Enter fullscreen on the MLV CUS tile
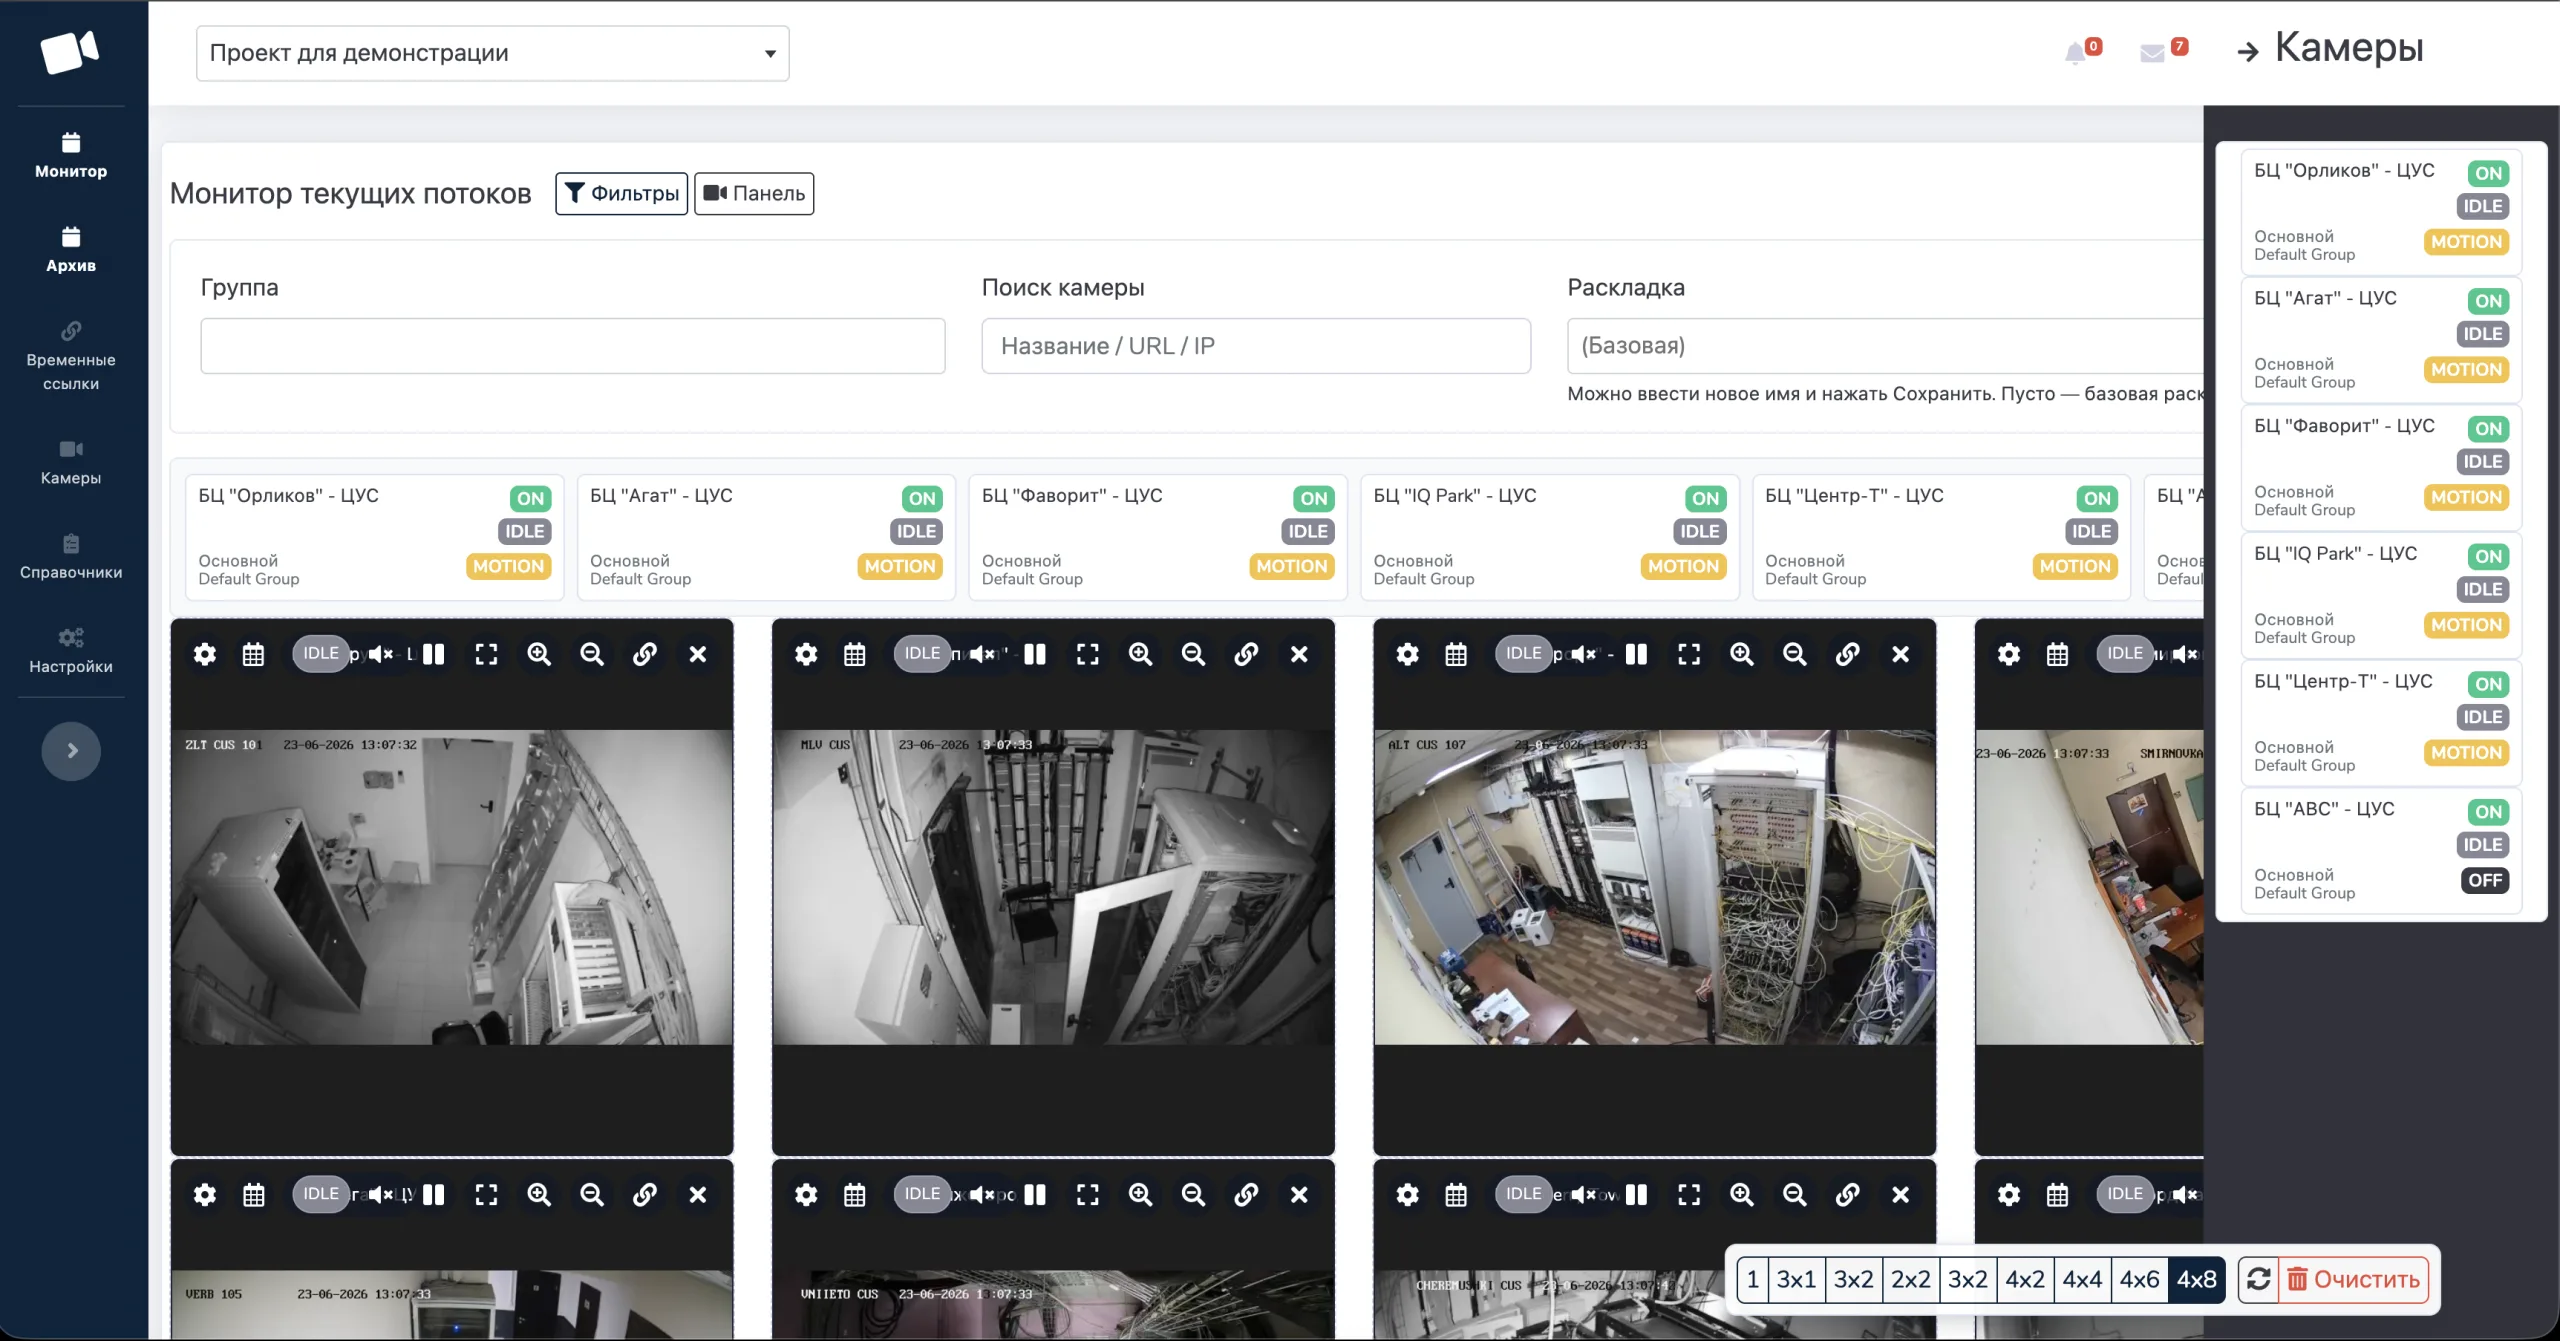Image resolution: width=2560 pixels, height=1341 pixels. (1087, 654)
